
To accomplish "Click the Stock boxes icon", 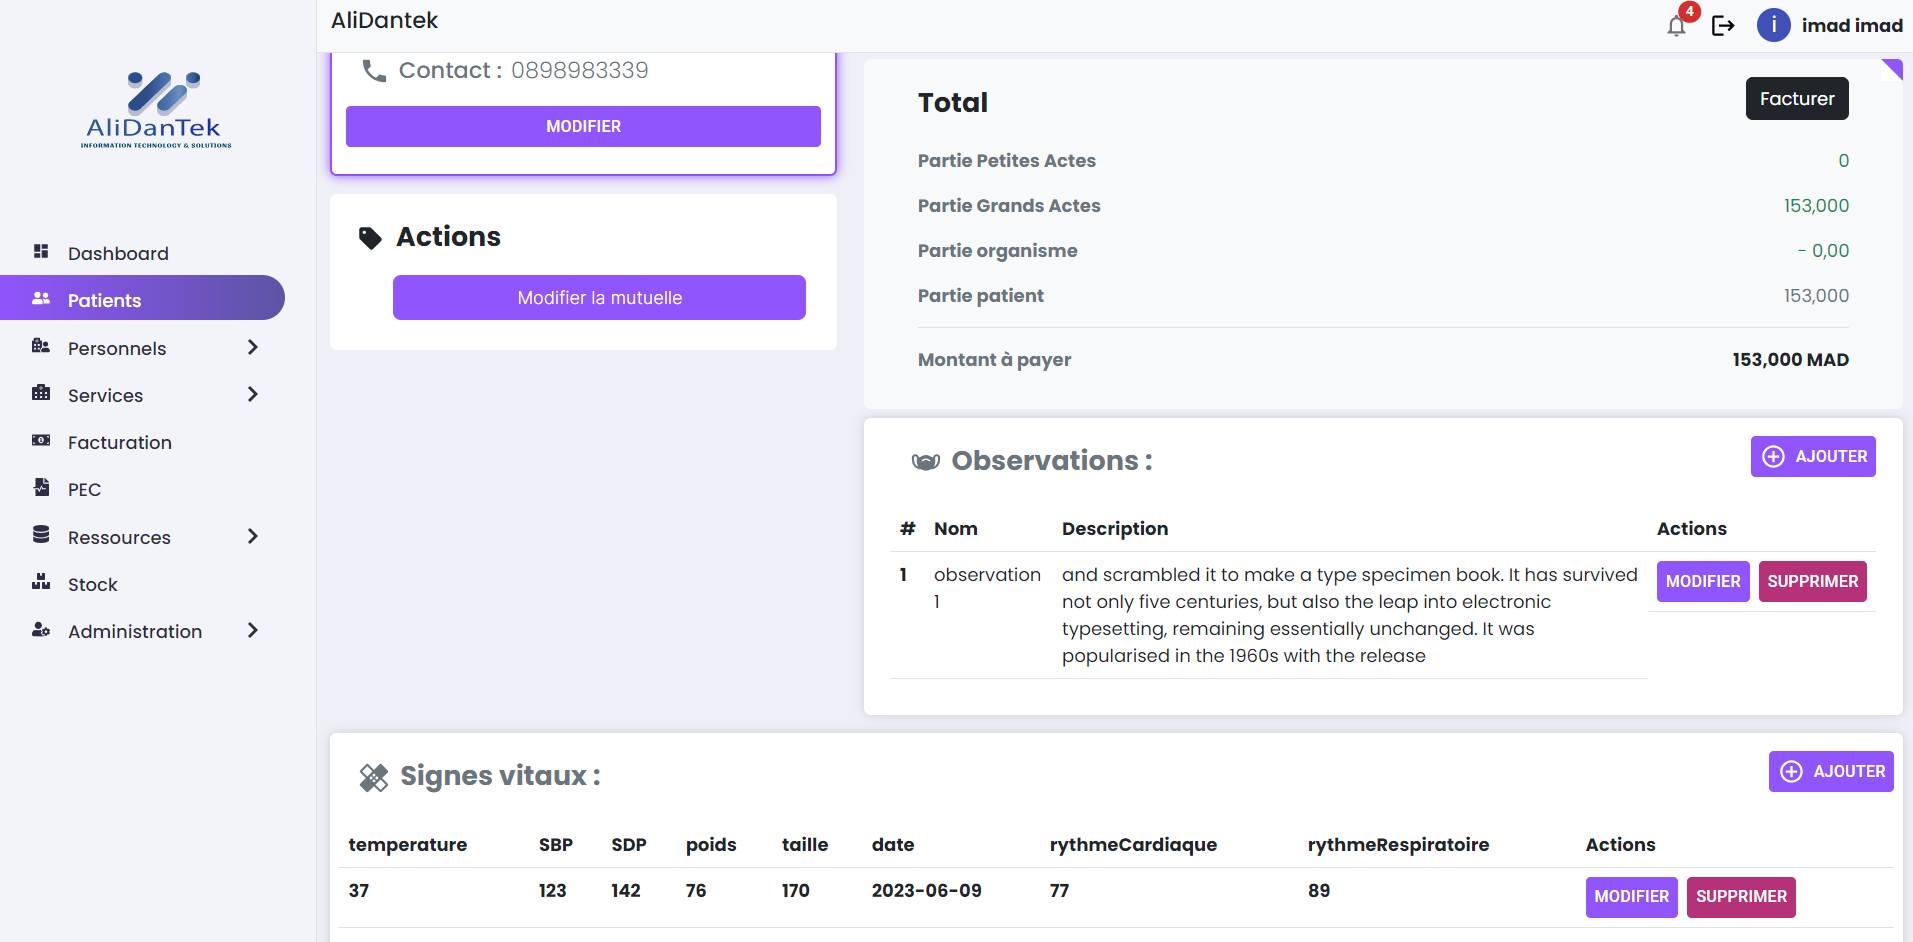I will tap(41, 583).
